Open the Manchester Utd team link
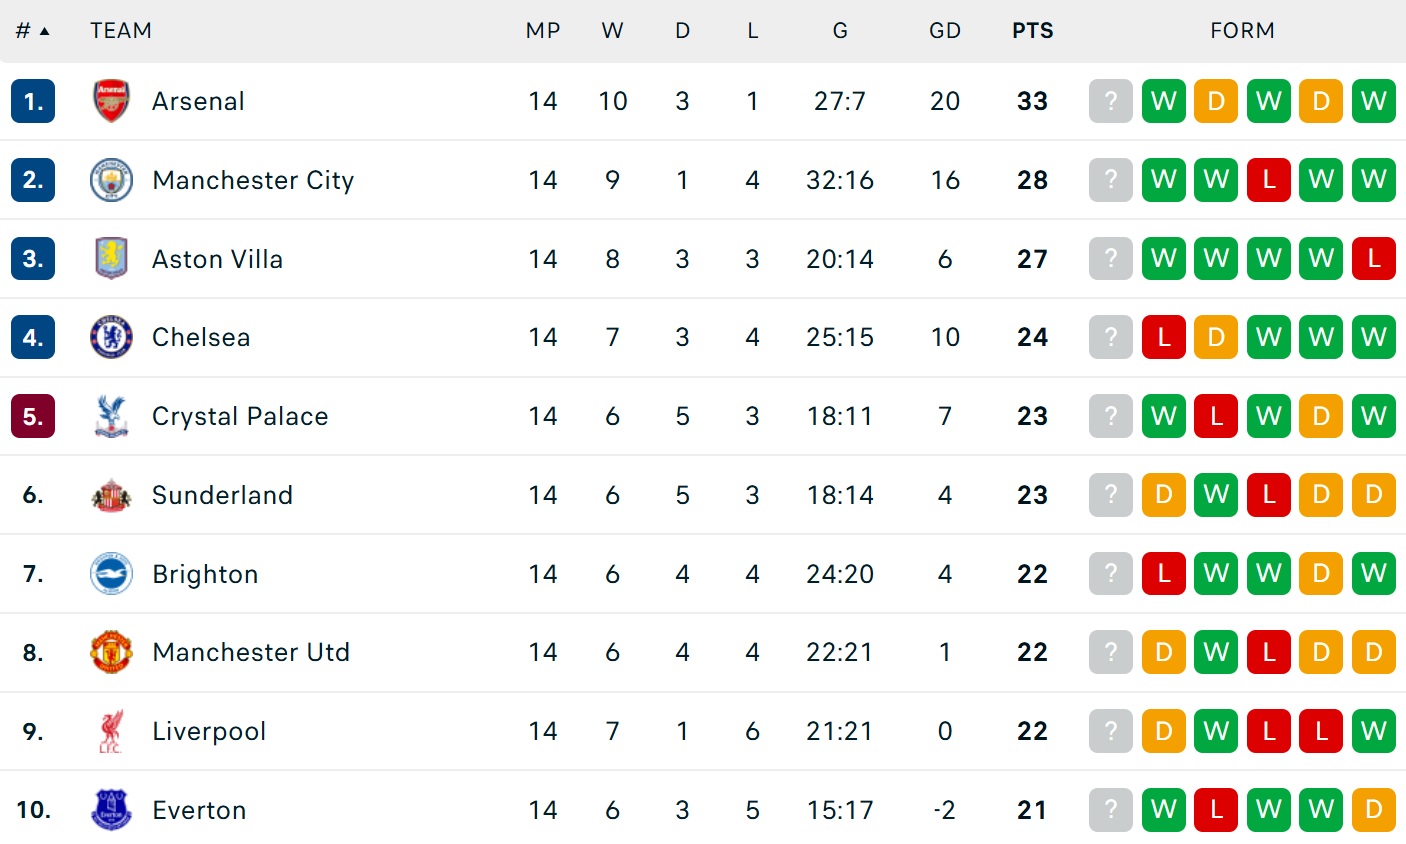The height and width of the screenshot is (844, 1406). (251, 652)
